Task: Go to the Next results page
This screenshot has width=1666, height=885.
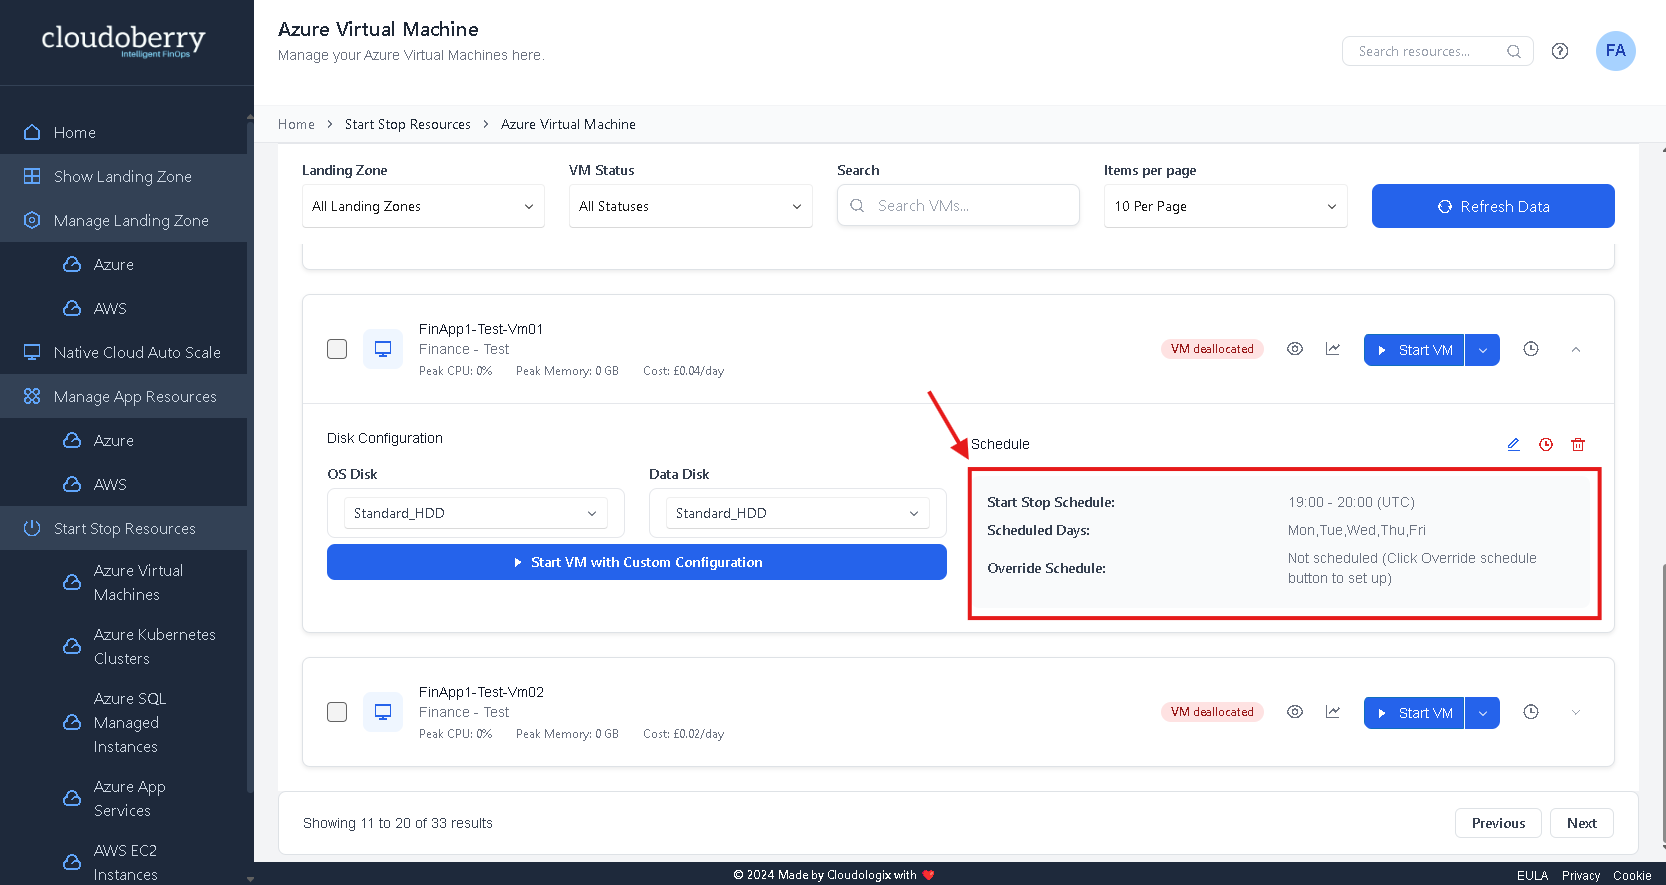Action: (1582, 823)
